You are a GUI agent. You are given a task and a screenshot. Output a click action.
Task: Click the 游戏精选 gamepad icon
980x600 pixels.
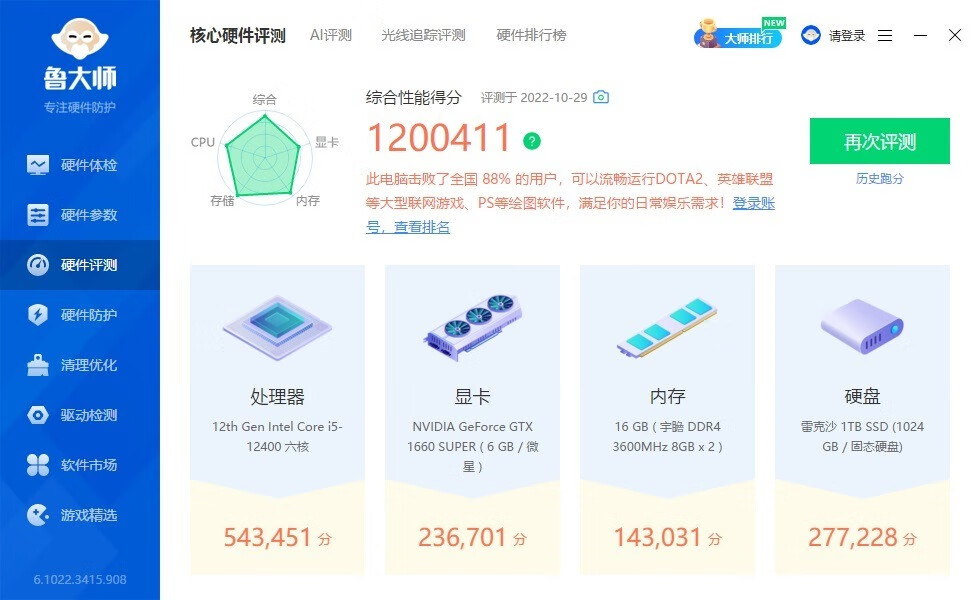tap(38, 515)
